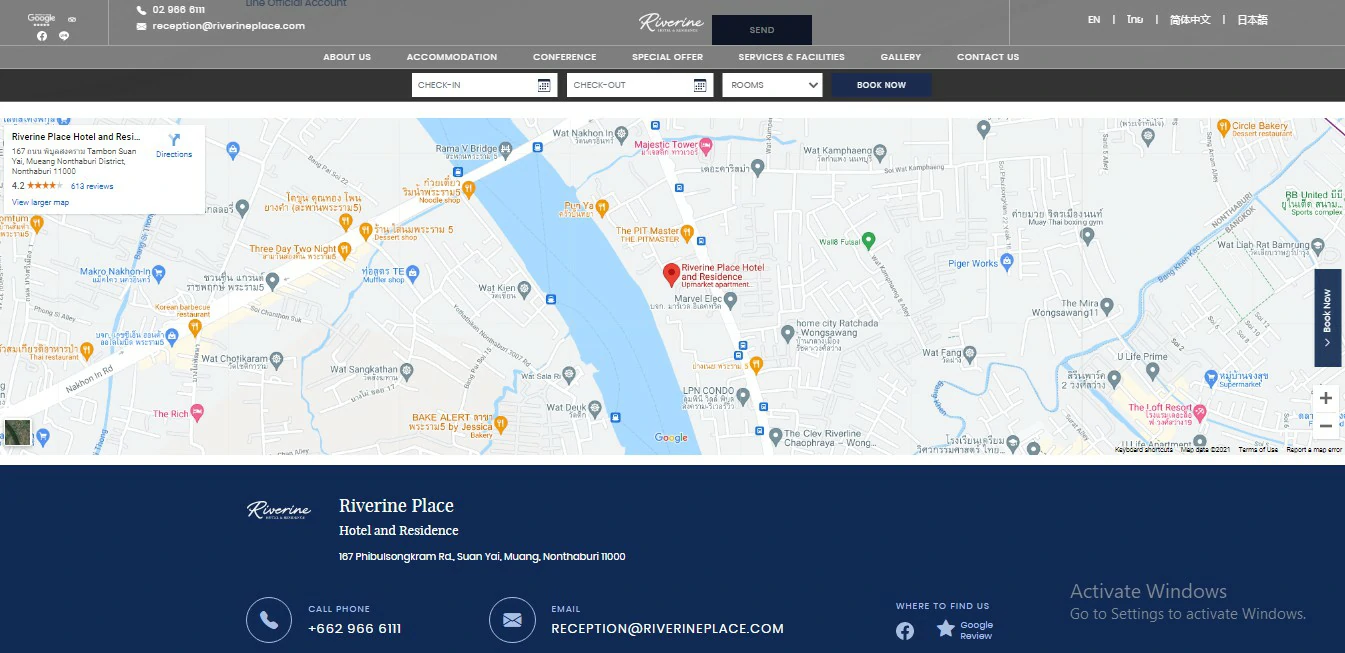Open the Check-Out calendar icon
Screen dimensions: 1345x653
(x=700, y=85)
